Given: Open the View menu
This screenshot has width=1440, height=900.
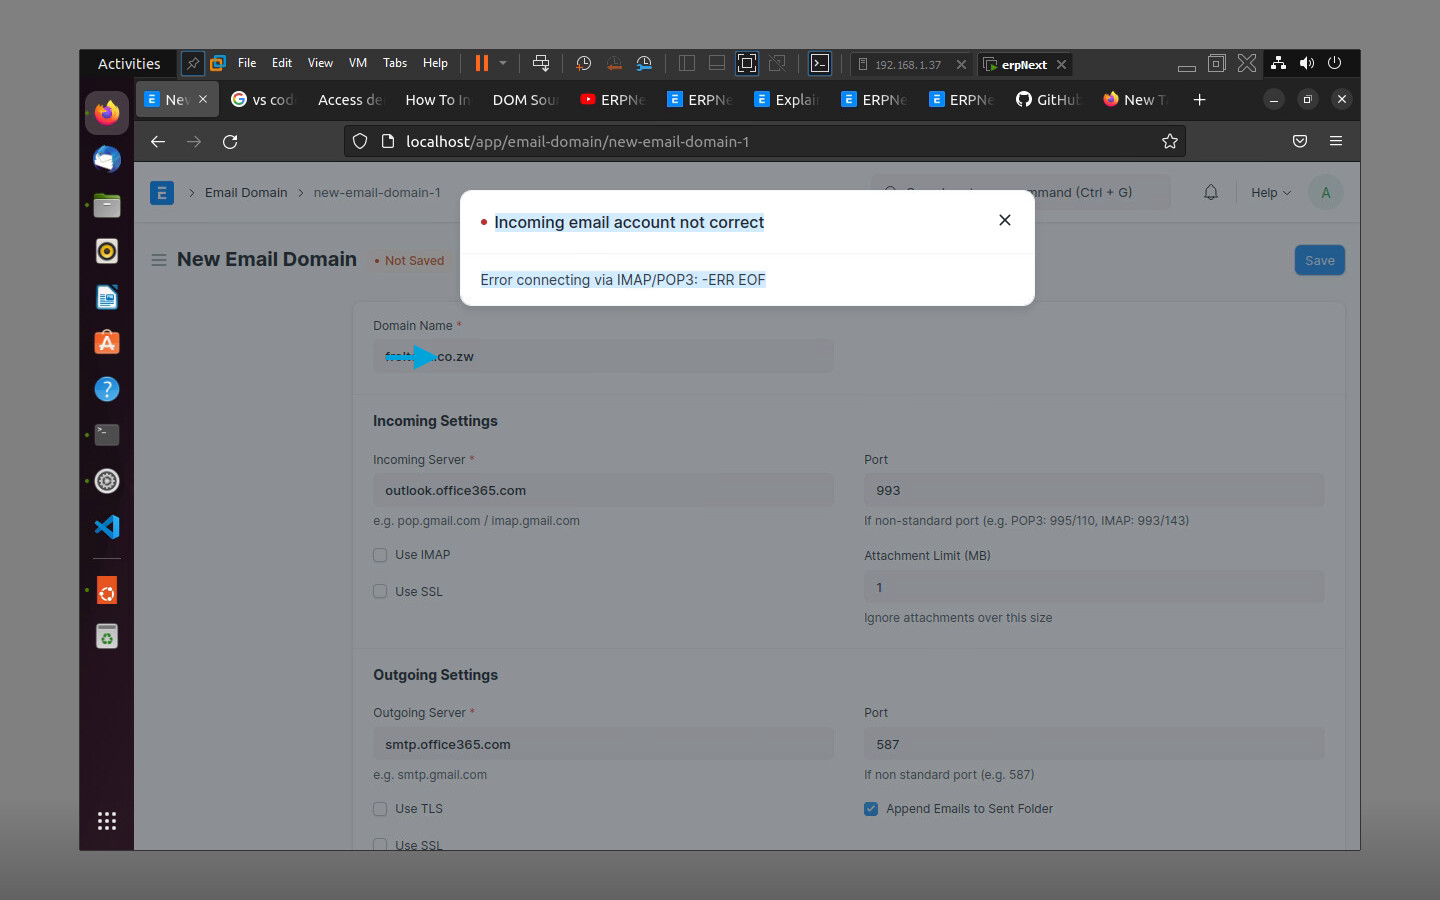Looking at the screenshot, I should pos(320,63).
